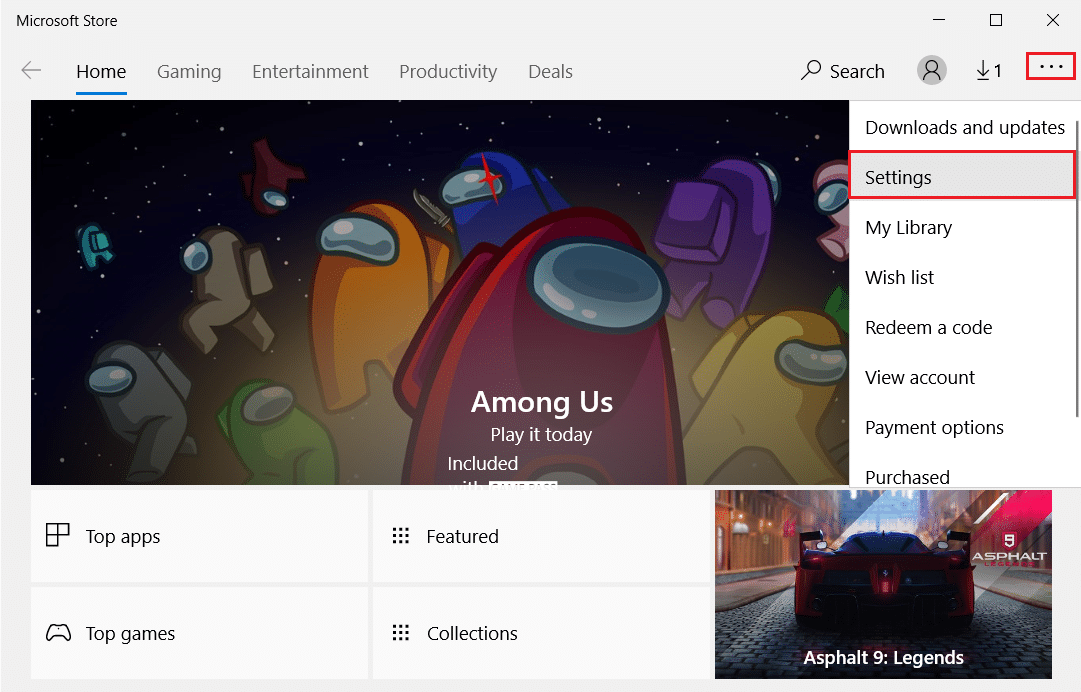
Task: Choose Downloads and updates menu entry
Action: (x=964, y=127)
